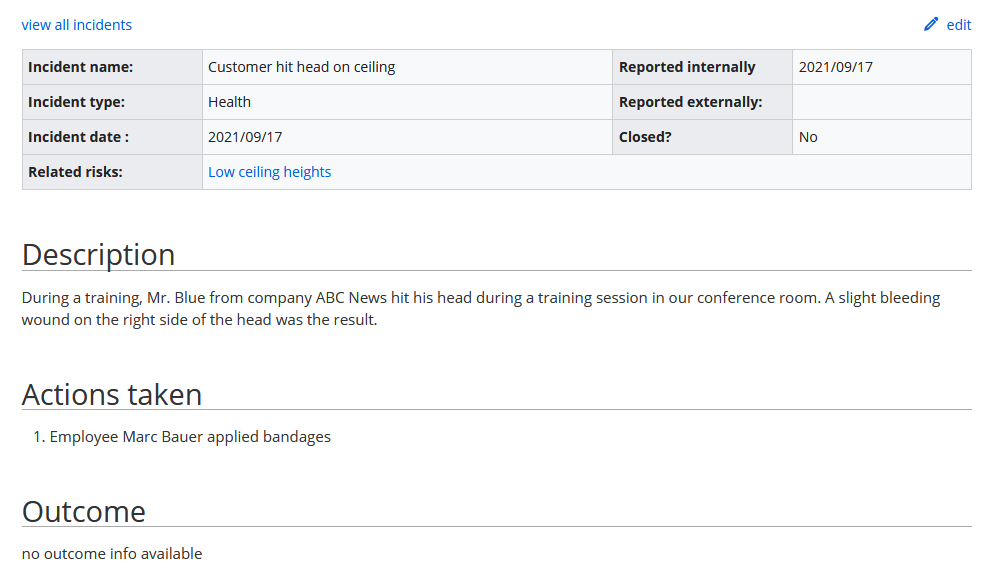Click the 'edit' text link
This screenshot has height=584, width=1000.
(x=959, y=25)
